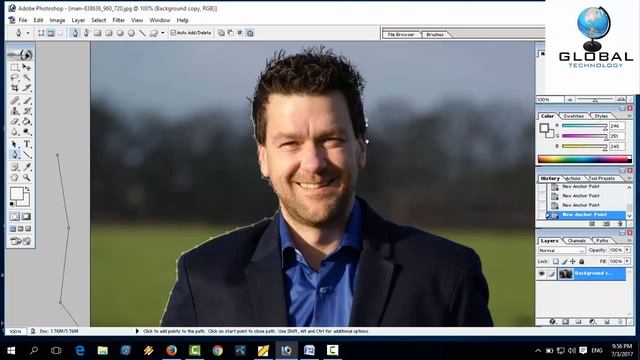
Task: Toggle Lock all padlock icon
Action: click(x=581, y=261)
